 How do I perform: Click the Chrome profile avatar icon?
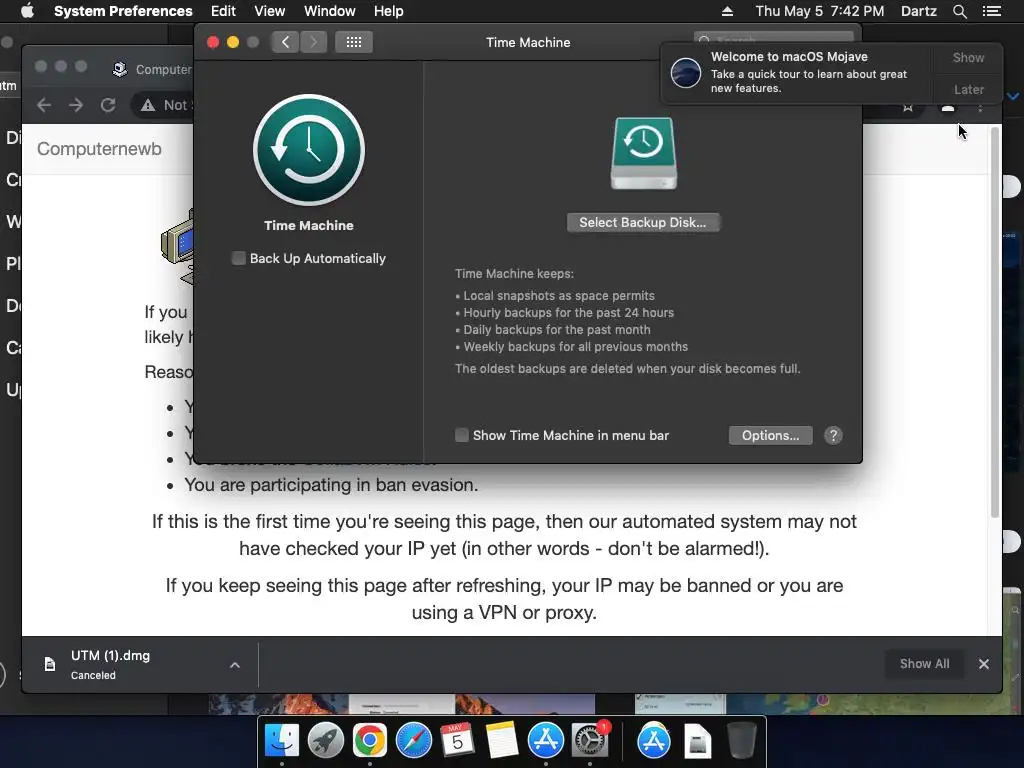(x=948, y=108)
